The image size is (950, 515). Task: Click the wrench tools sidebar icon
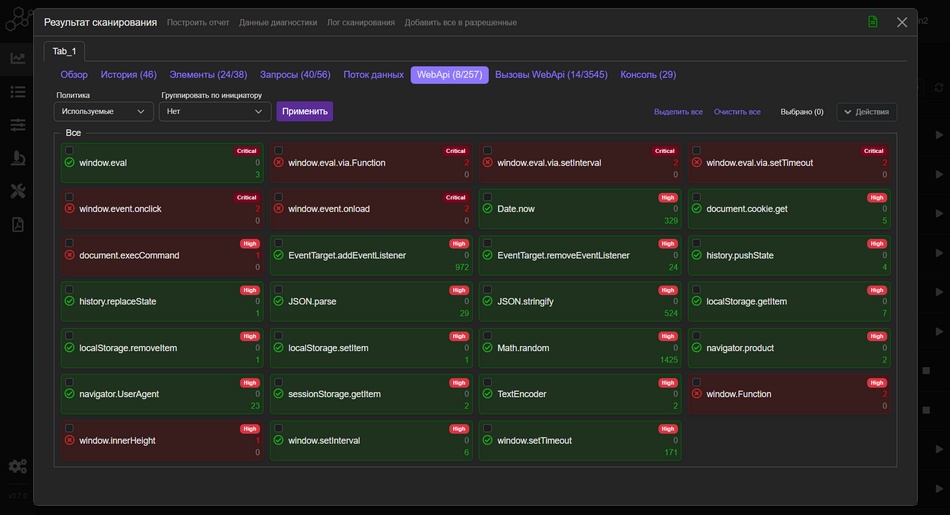pos(18,191)
